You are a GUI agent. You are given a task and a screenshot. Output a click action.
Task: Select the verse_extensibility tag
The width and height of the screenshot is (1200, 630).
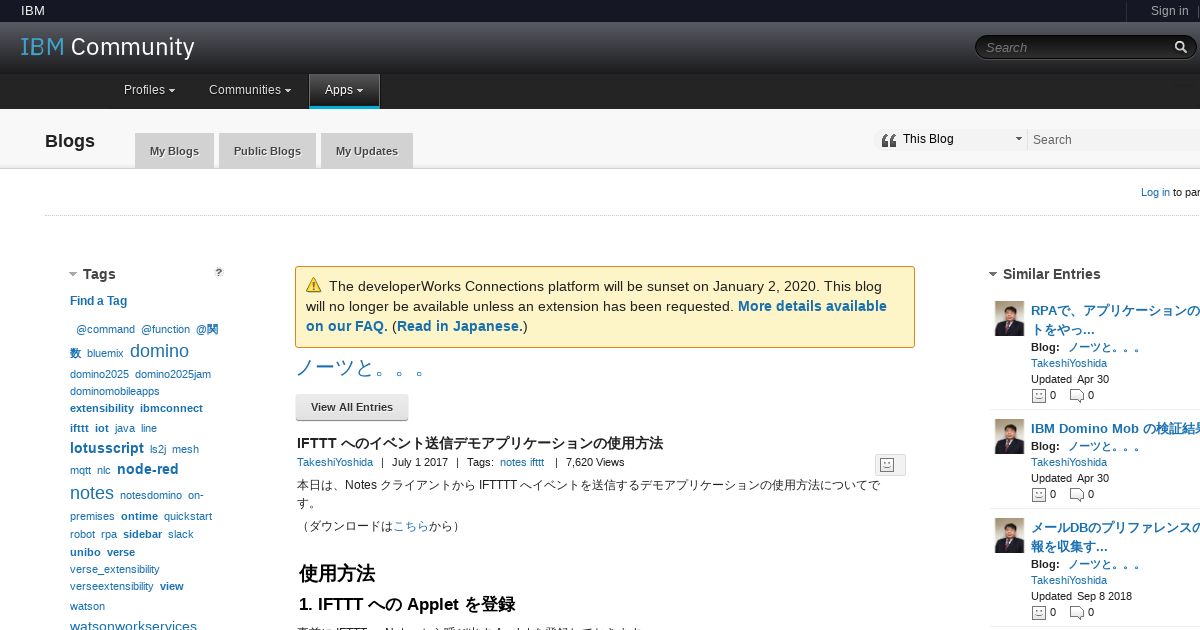point(115,569)
